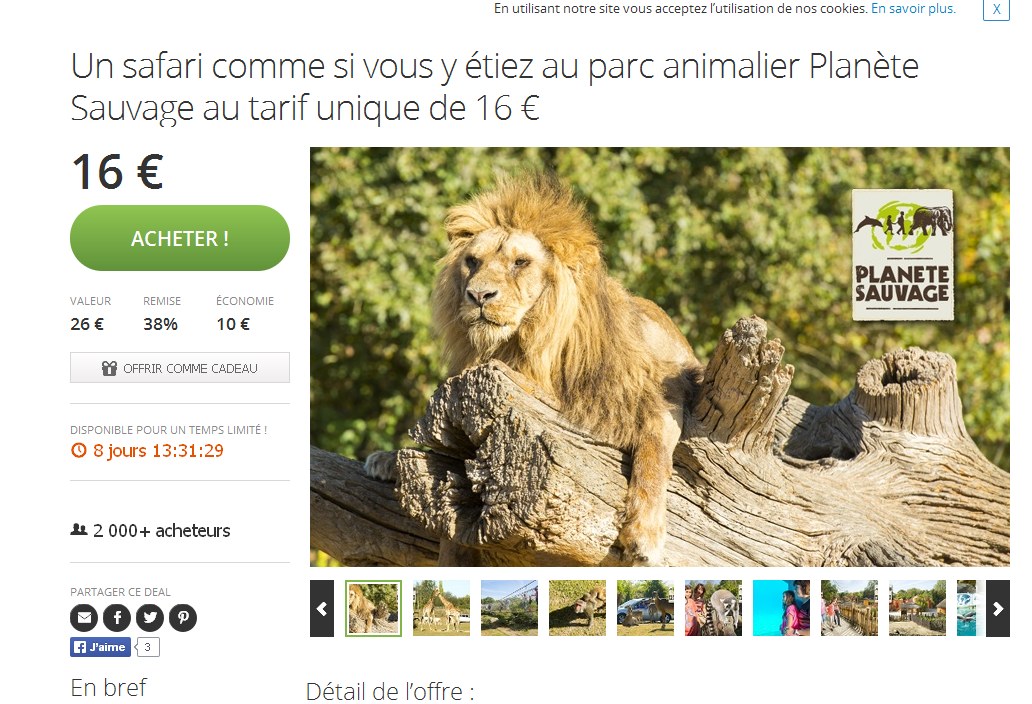Open the En savoir plus link
1032x704 pixels.
913,9
